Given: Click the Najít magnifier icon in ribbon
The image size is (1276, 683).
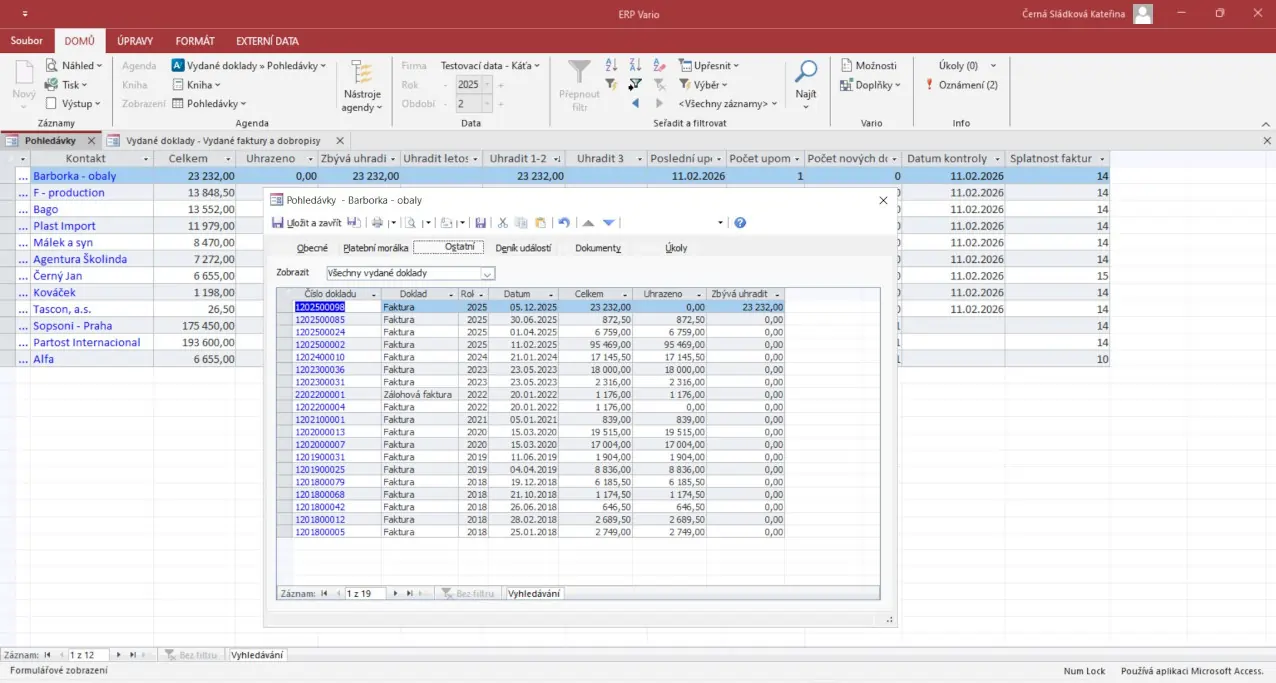Looking at the screenshot, I should [805, 72].
